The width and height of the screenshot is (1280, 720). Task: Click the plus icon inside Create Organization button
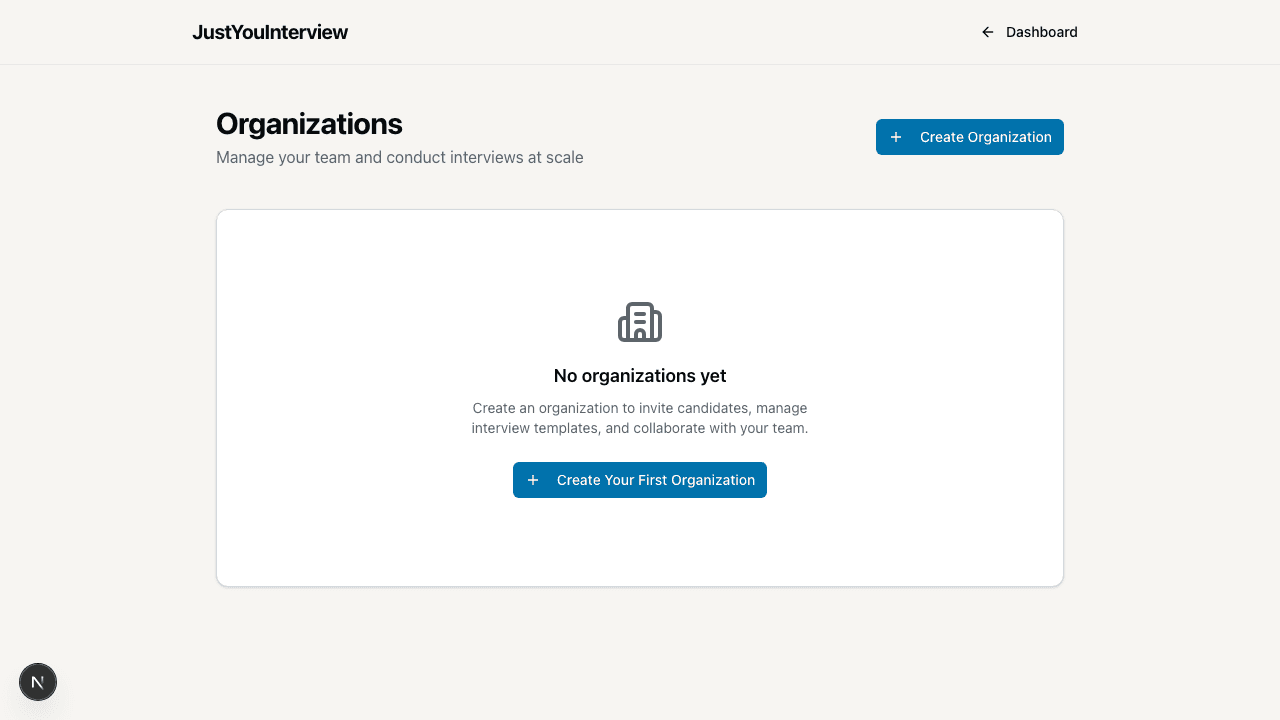coord(895,137)
